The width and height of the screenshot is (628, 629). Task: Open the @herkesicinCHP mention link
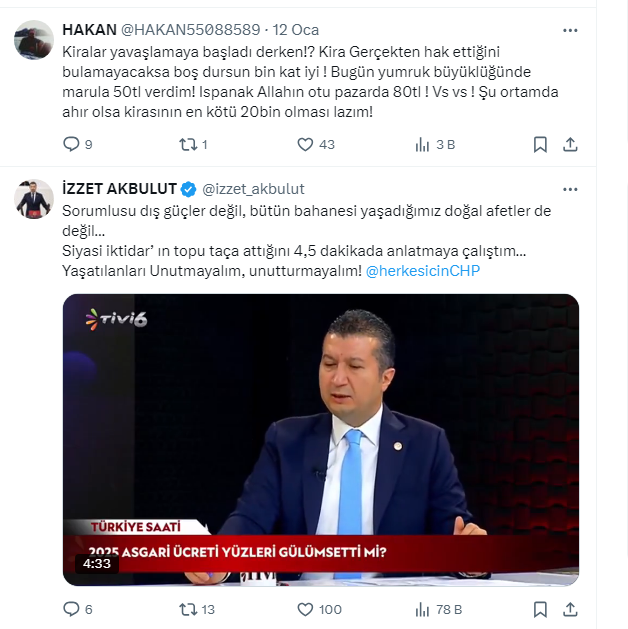tap(423, 271)
